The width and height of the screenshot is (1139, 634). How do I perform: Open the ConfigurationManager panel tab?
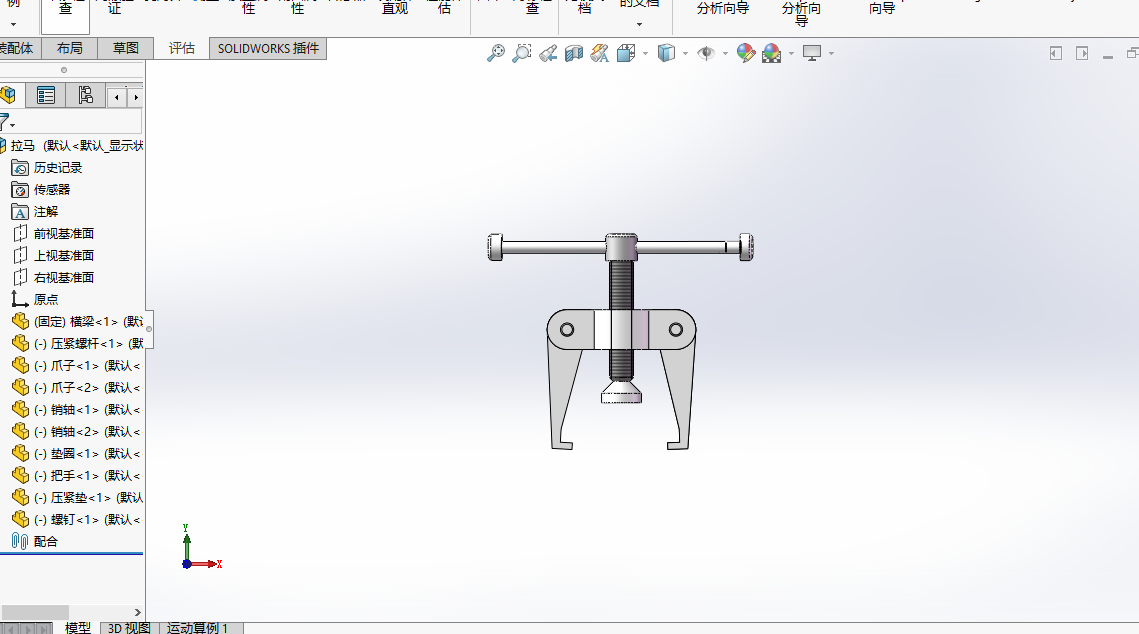85,96
